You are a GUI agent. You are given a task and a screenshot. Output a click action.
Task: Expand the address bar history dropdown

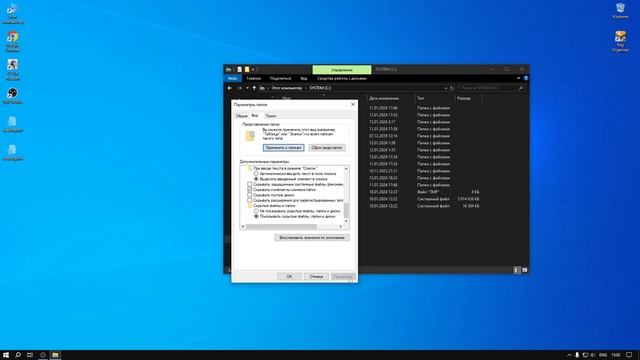445,88
